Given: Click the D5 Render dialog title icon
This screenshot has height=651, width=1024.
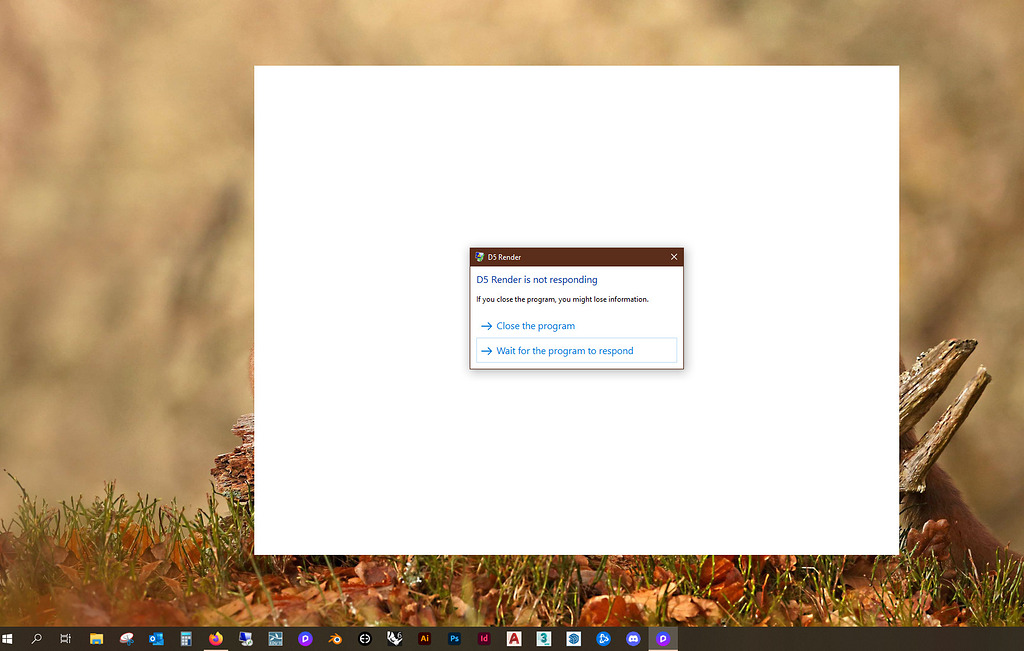Looking at the screenshot, I should coord(479,257).
